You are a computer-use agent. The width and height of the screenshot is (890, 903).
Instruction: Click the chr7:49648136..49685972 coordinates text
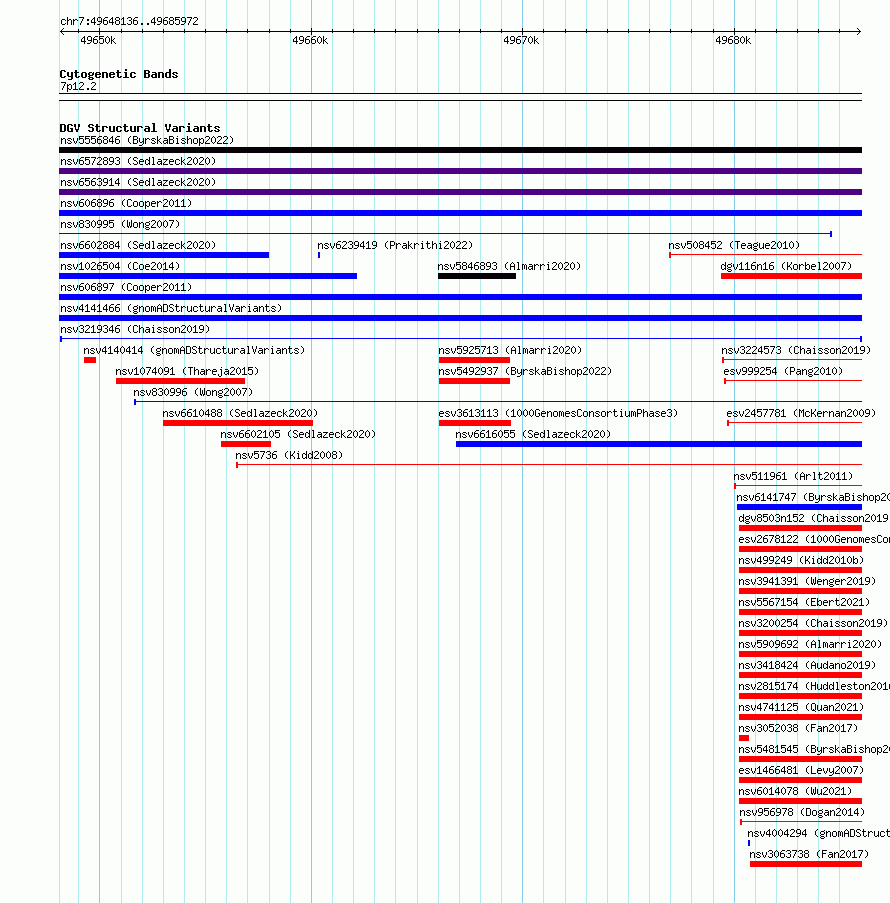point(129,21)
